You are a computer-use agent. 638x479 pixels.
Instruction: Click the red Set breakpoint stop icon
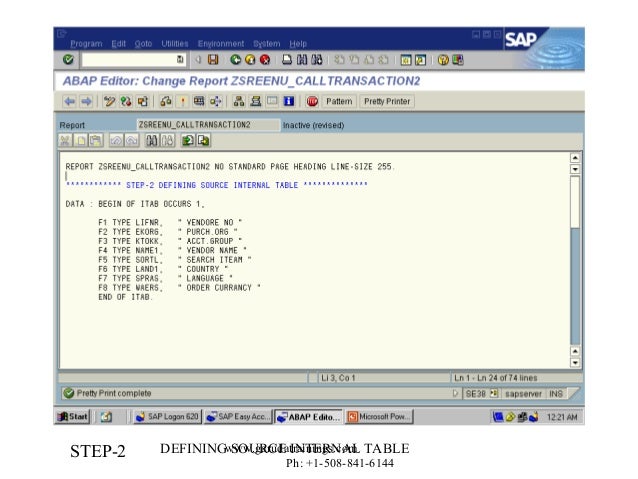312,101
